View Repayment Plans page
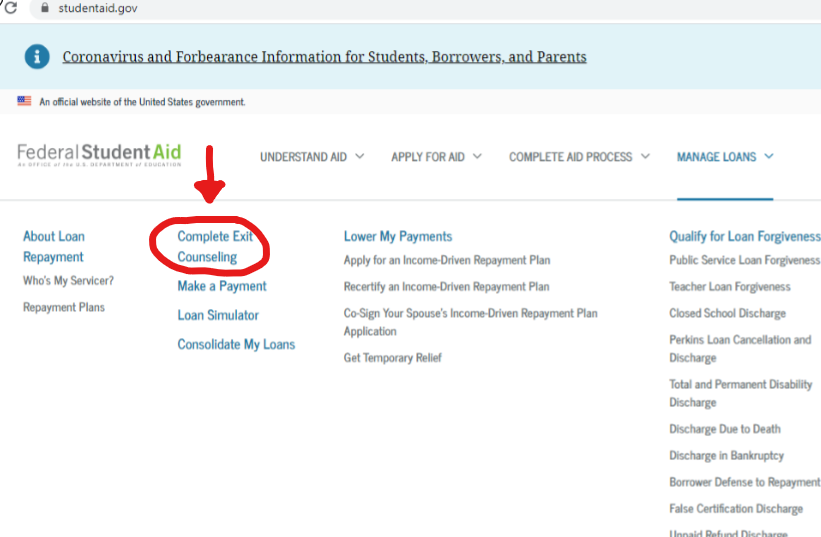 pos(64,307)
